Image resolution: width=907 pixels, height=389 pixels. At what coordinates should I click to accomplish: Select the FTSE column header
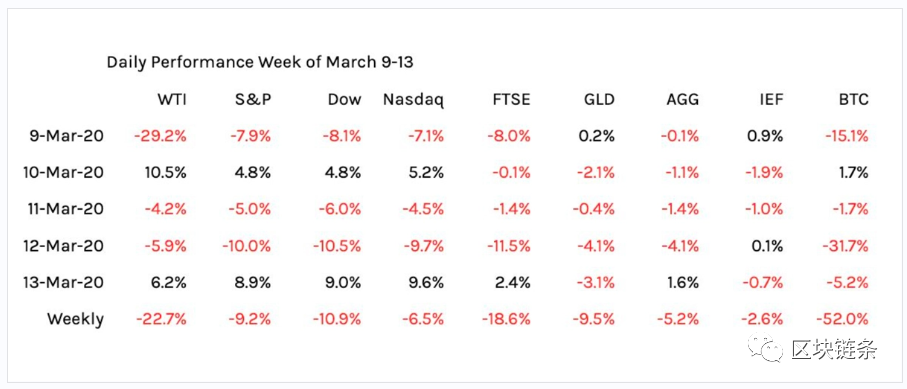point(511,100)
